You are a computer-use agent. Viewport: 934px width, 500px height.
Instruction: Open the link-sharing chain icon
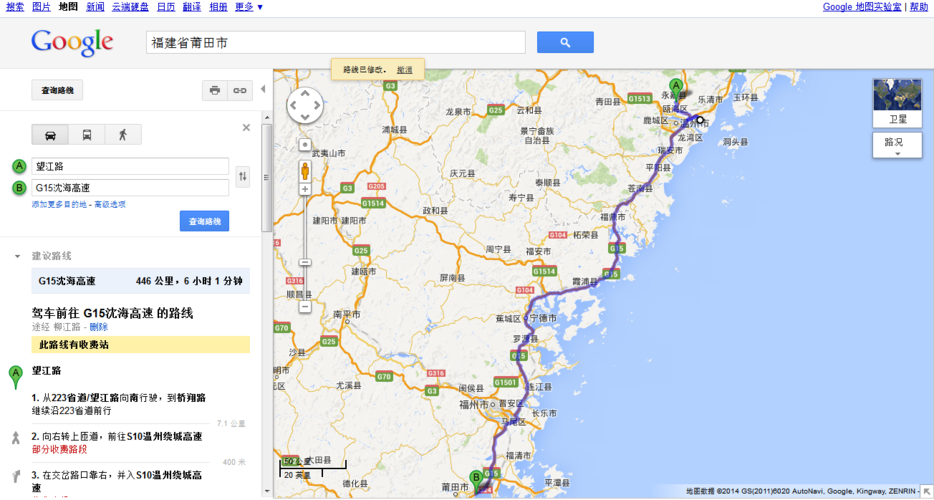pos(240,91)
